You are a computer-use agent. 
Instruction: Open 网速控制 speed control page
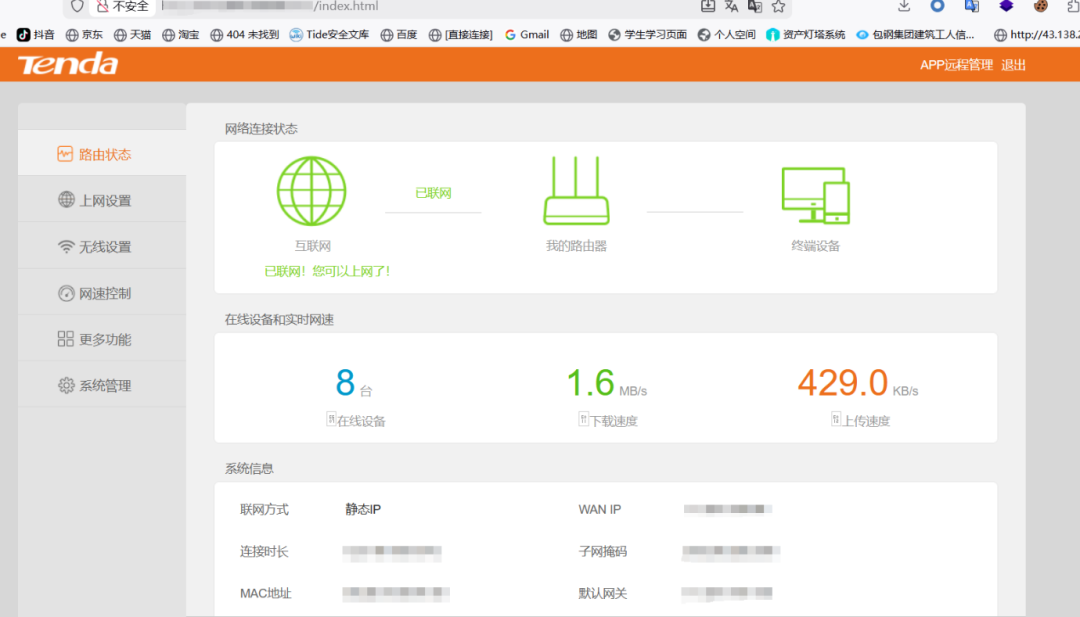click(x=102, y=293)
